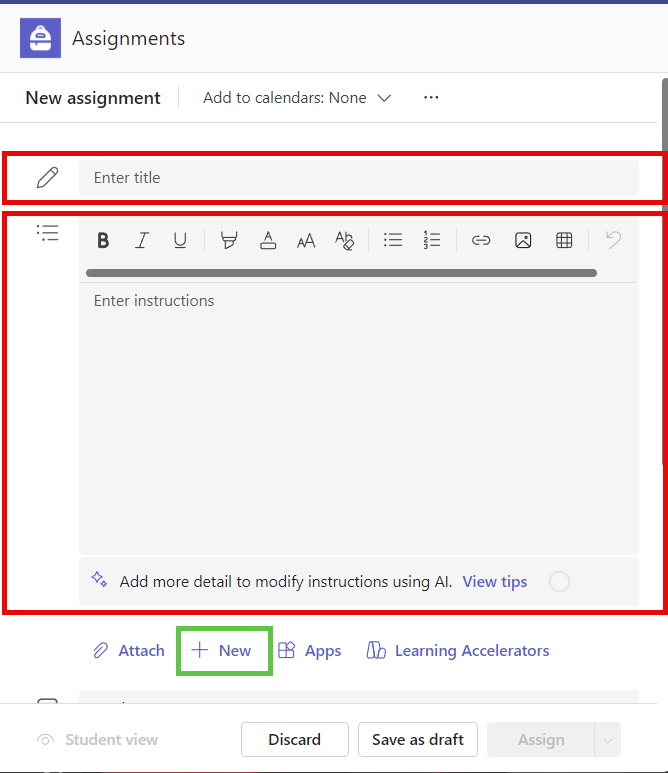Clear text formatting
The image size is (668, 773).
pyautogui.click(x=344, y=240)
